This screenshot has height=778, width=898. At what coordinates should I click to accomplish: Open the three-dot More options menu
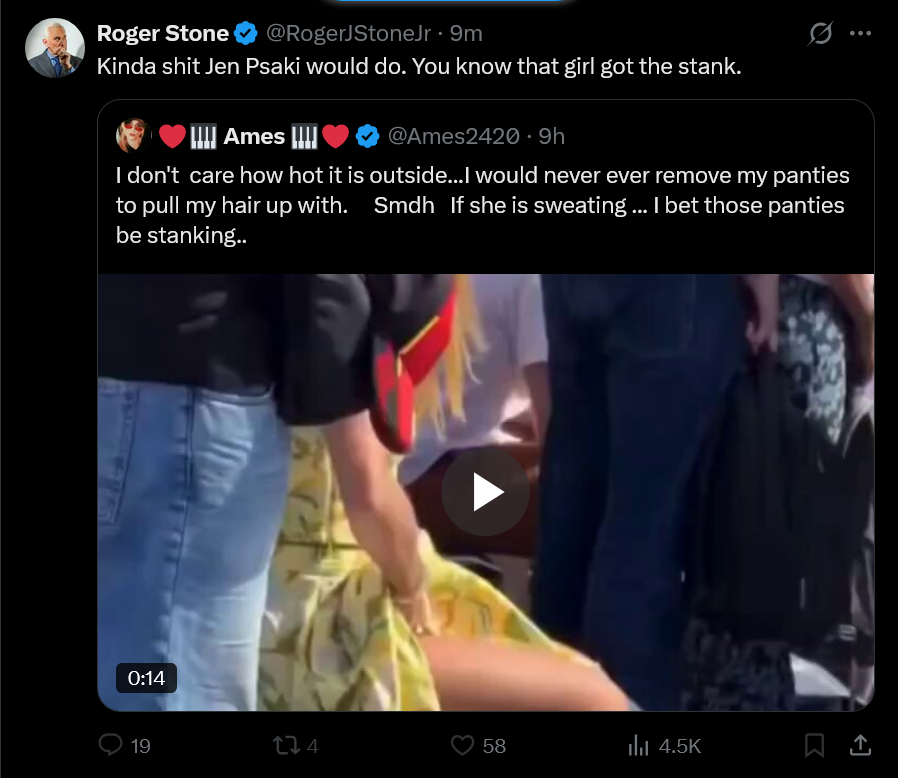(x=860, y=33)
